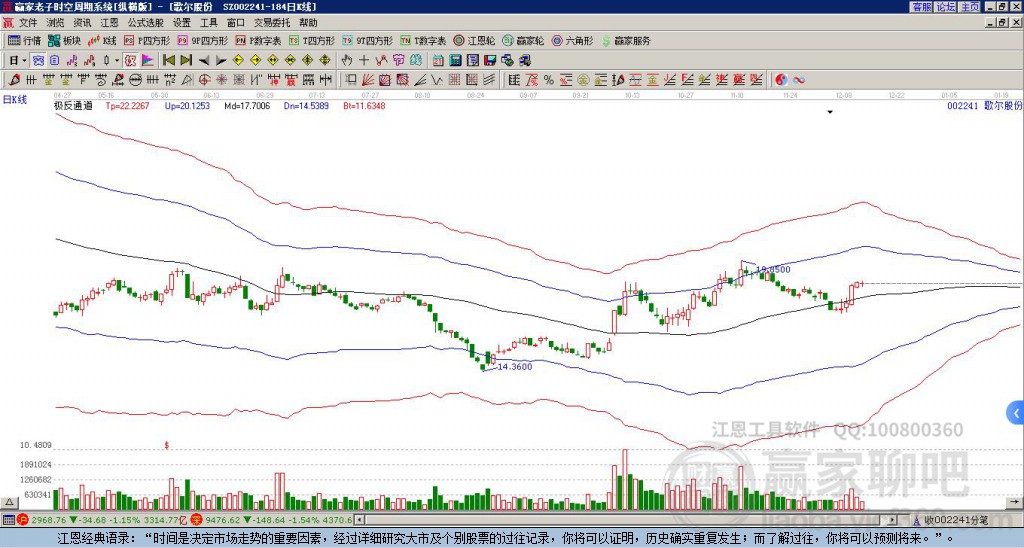Click the 深 index status icon

coord(196,520)
